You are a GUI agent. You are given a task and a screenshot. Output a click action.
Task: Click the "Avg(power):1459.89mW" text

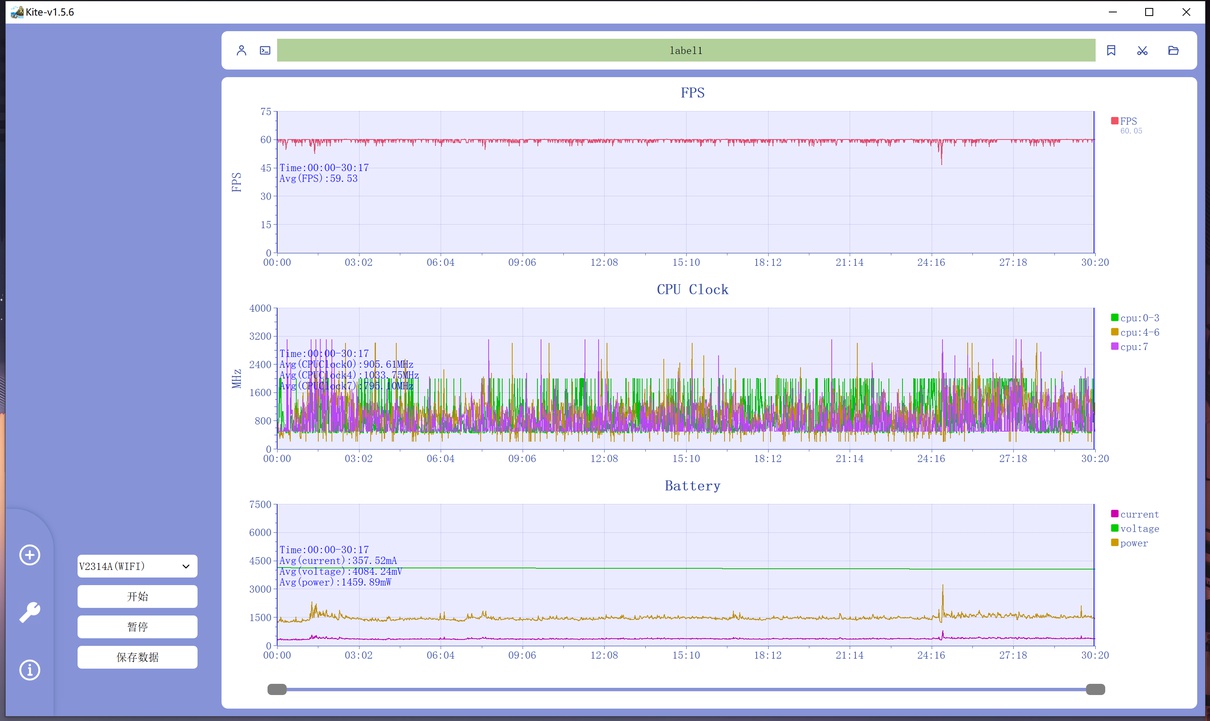[336, 583]
